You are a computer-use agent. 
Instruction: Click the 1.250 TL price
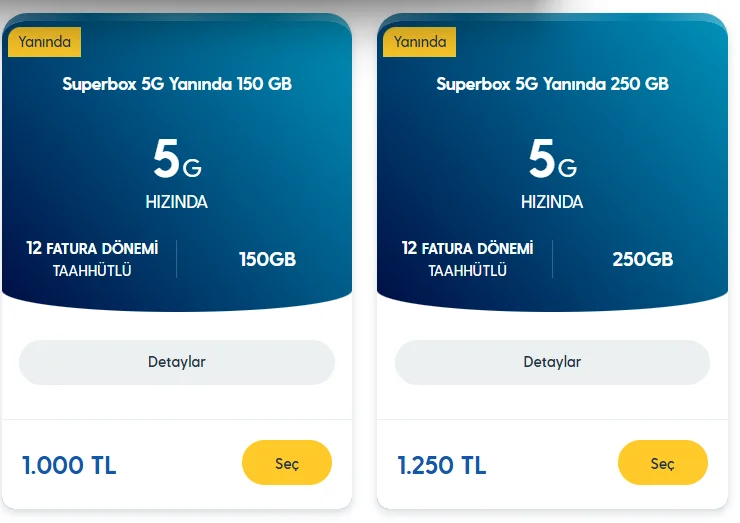442,465
